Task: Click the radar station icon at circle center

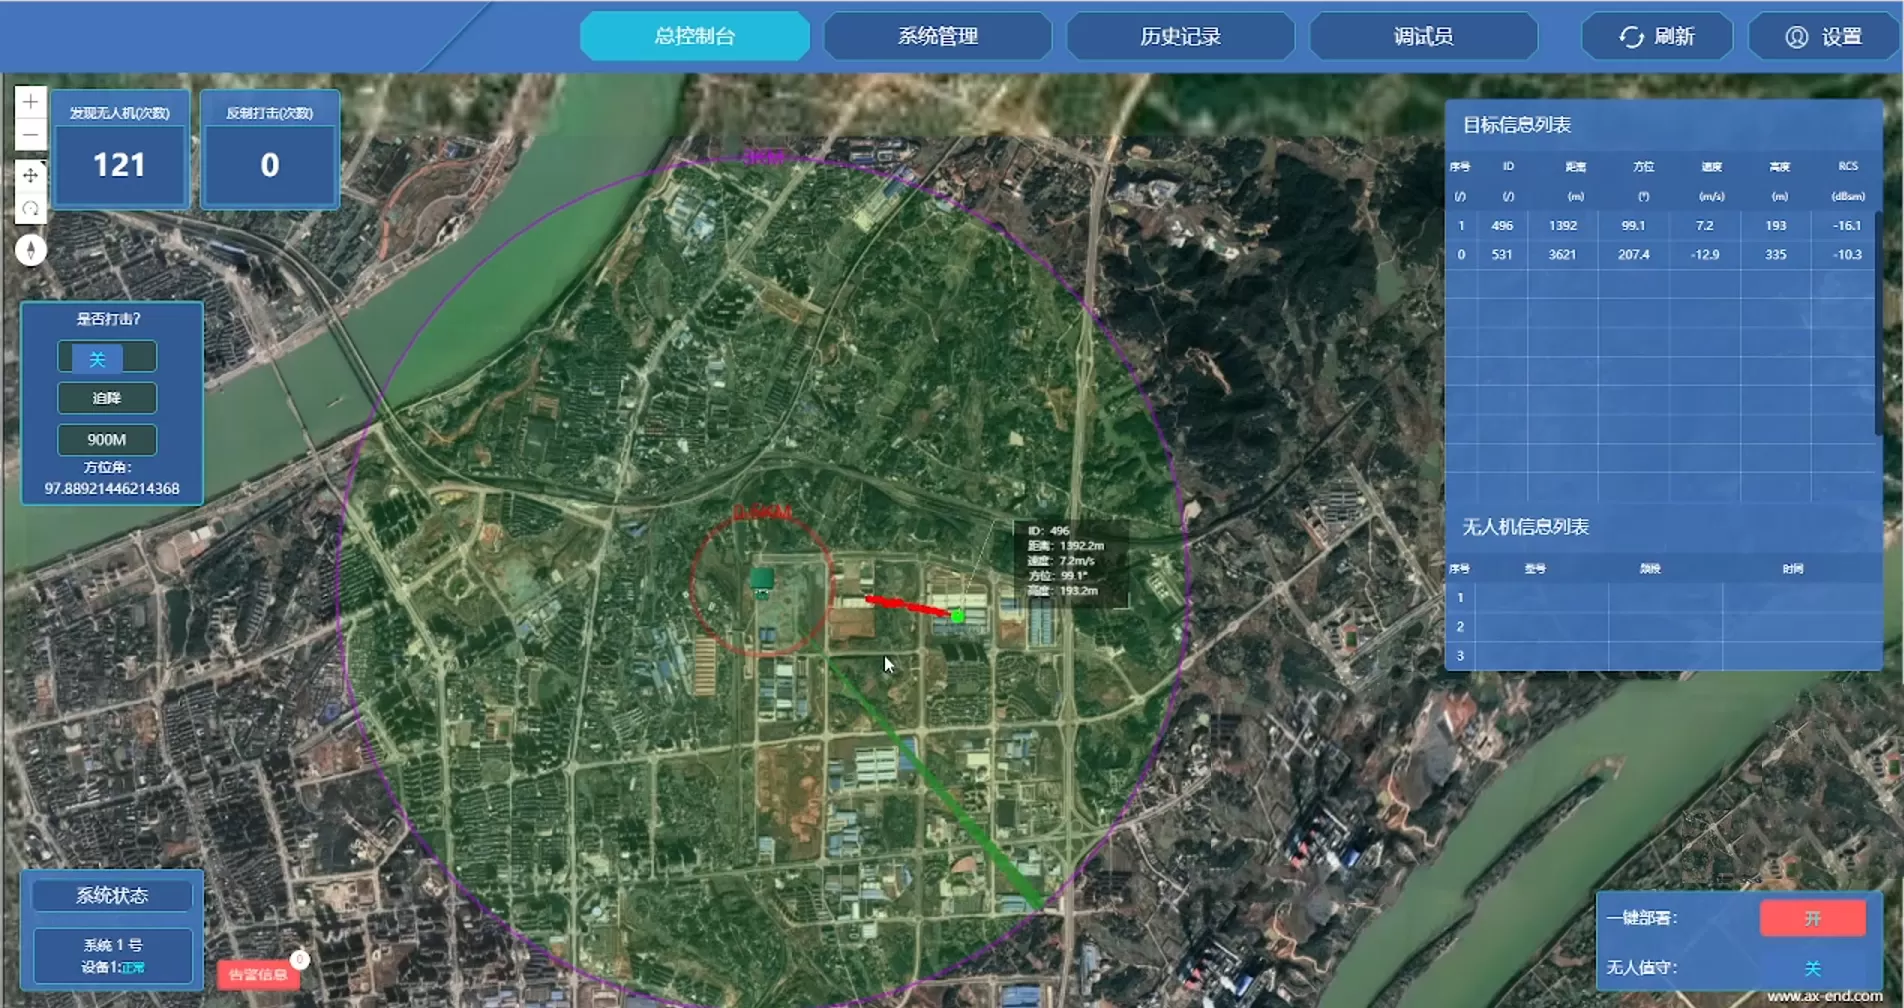Action: pyautogui.click(x=762, y=582)
